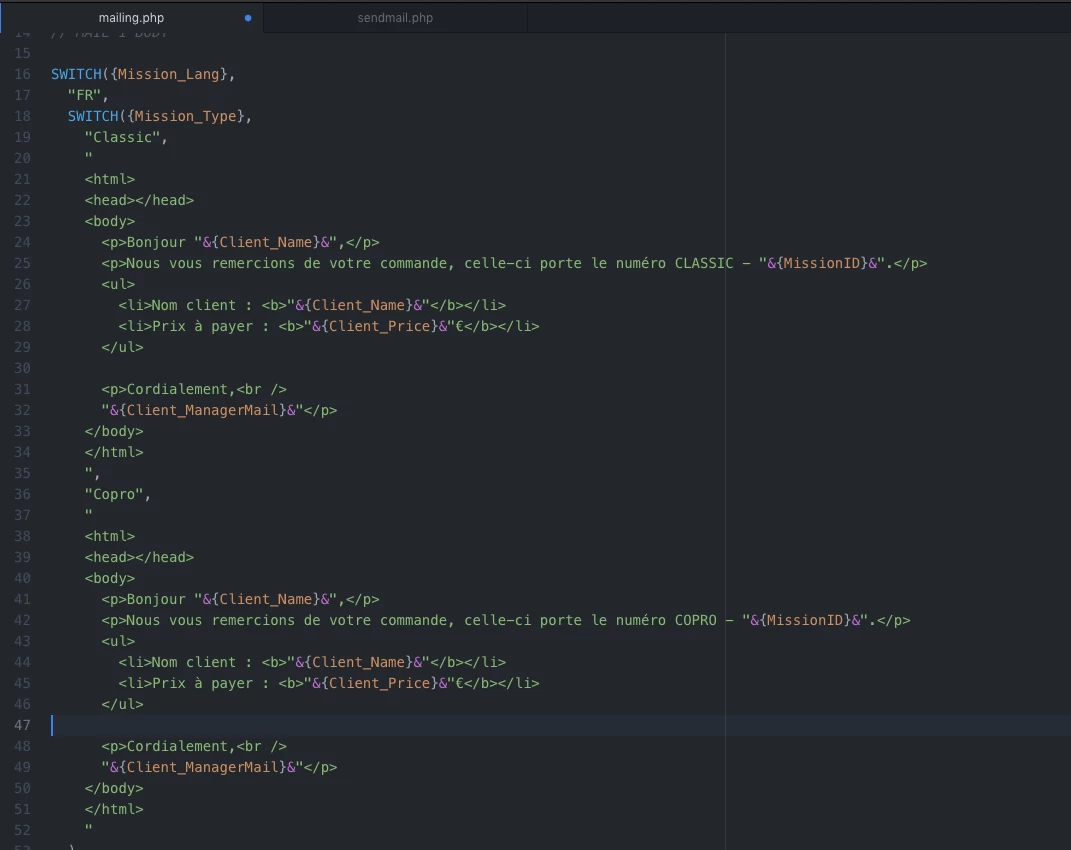Click "Nom client" text on line 44
Screen dimensions: 1071x850
pos(193,662)
